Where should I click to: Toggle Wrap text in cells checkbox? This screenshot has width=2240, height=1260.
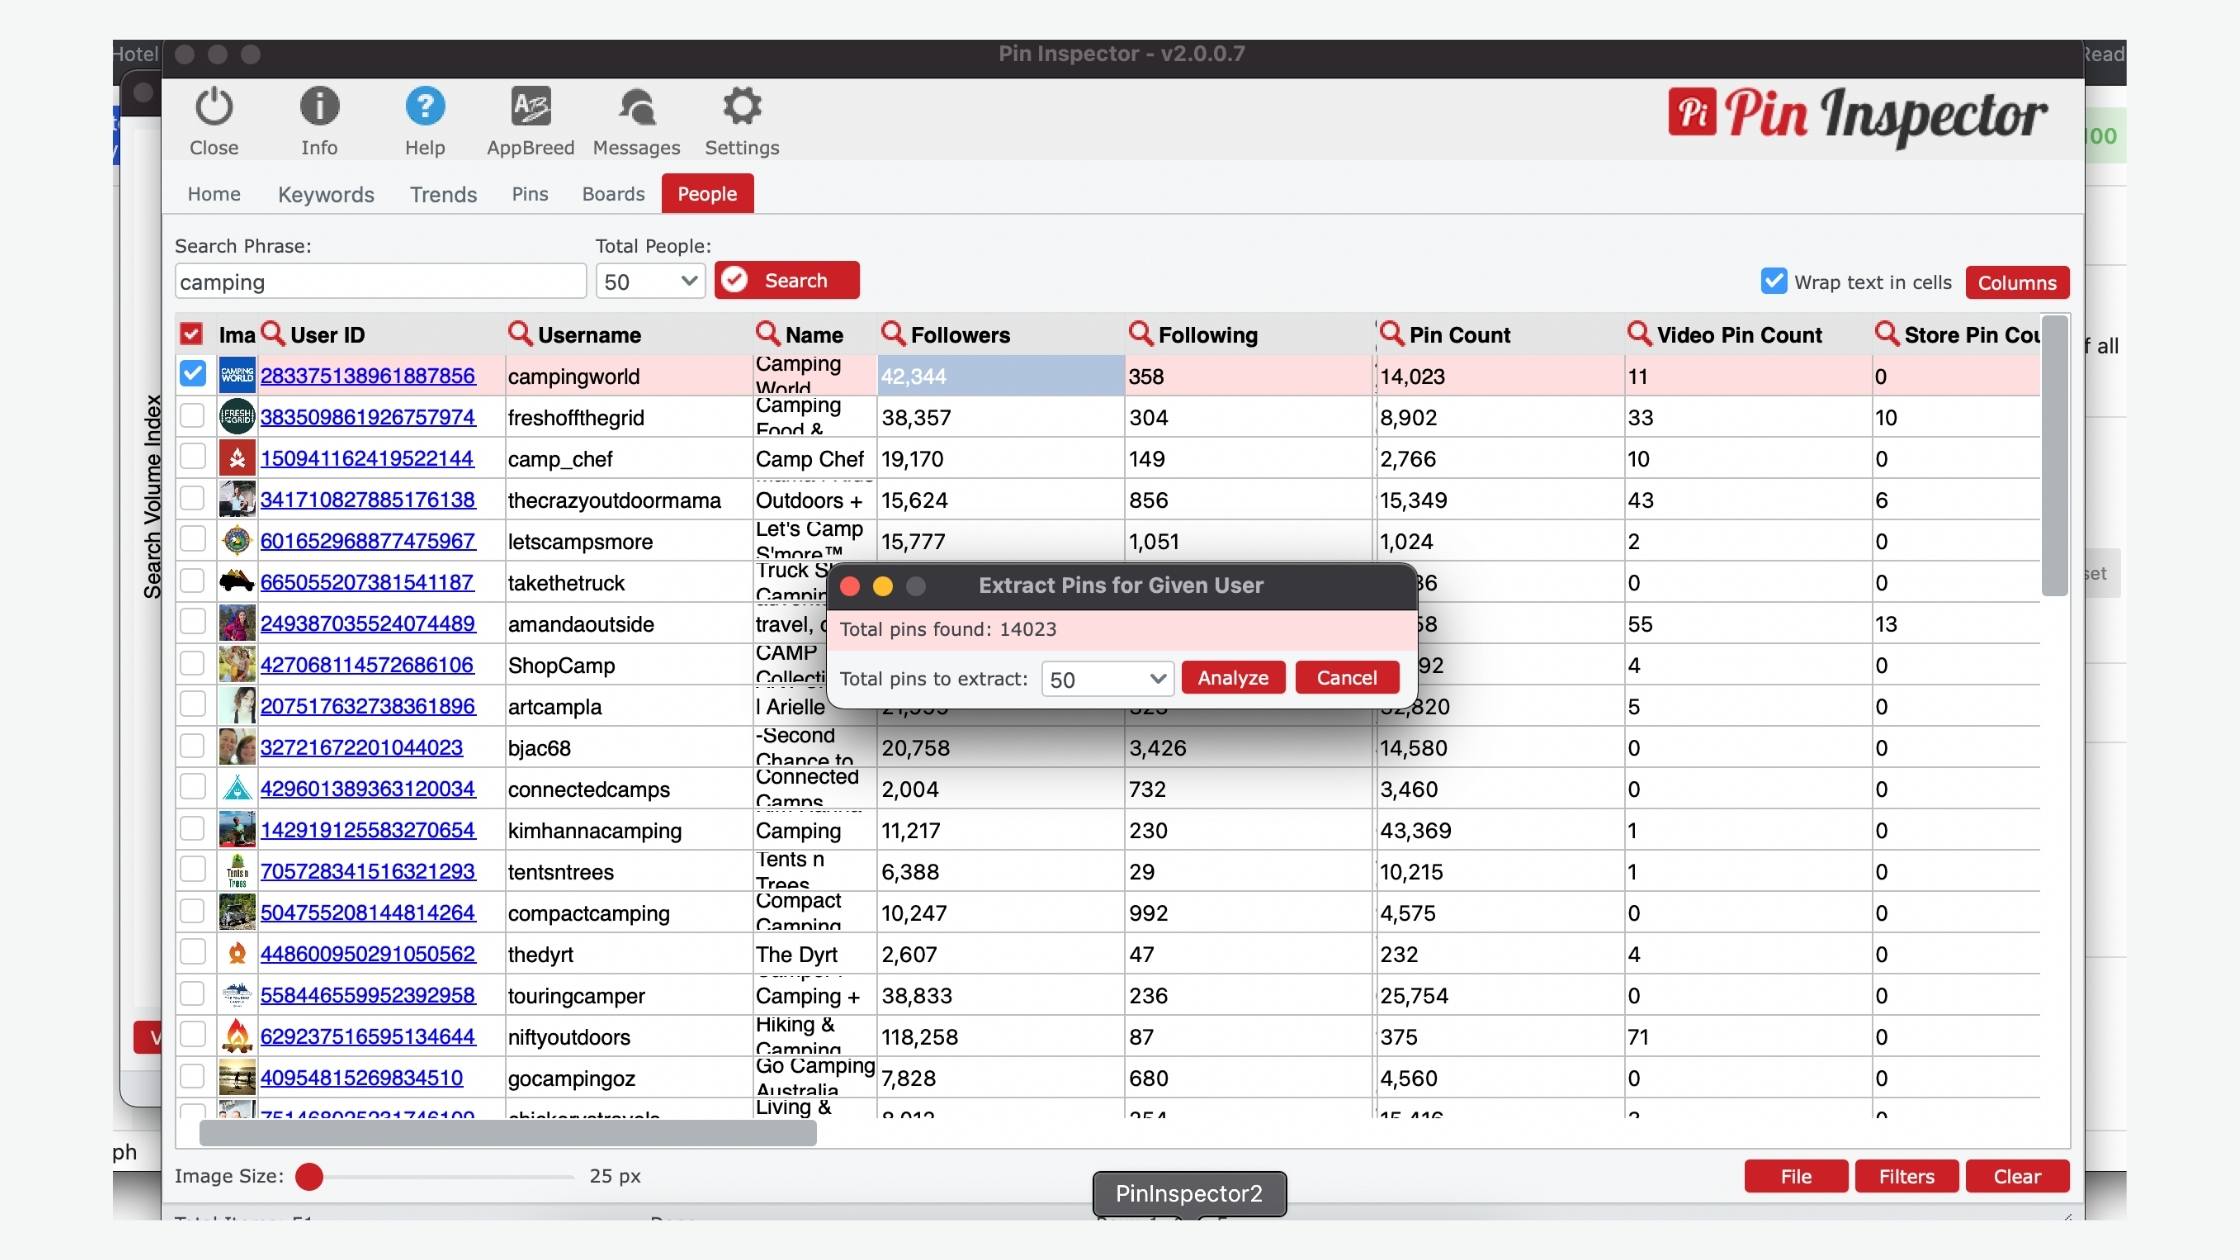point(1774,281)
